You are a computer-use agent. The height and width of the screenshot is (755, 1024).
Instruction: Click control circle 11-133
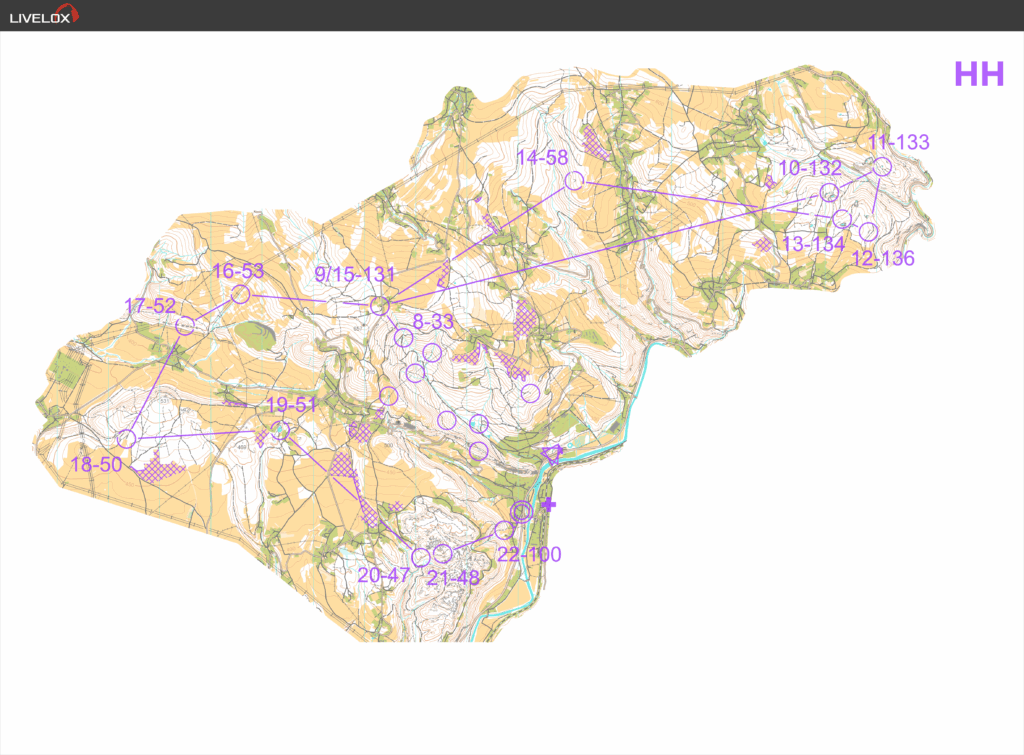881,167
